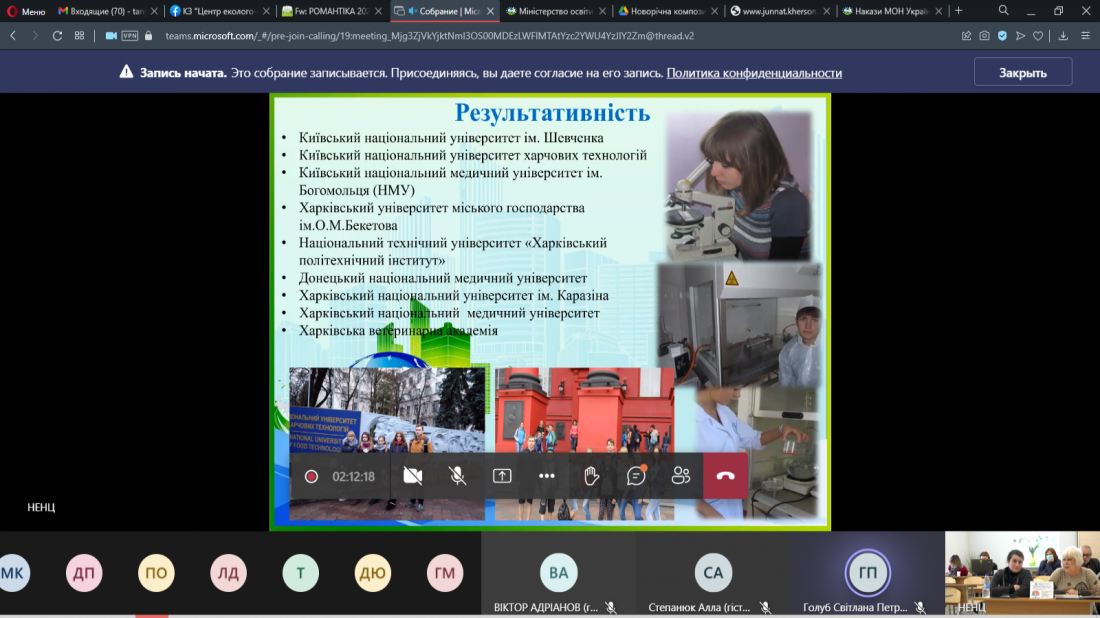Viewport: 1100px width, 618px height.
Task: Select the Т participant avatar
Action: coord(301,573)
